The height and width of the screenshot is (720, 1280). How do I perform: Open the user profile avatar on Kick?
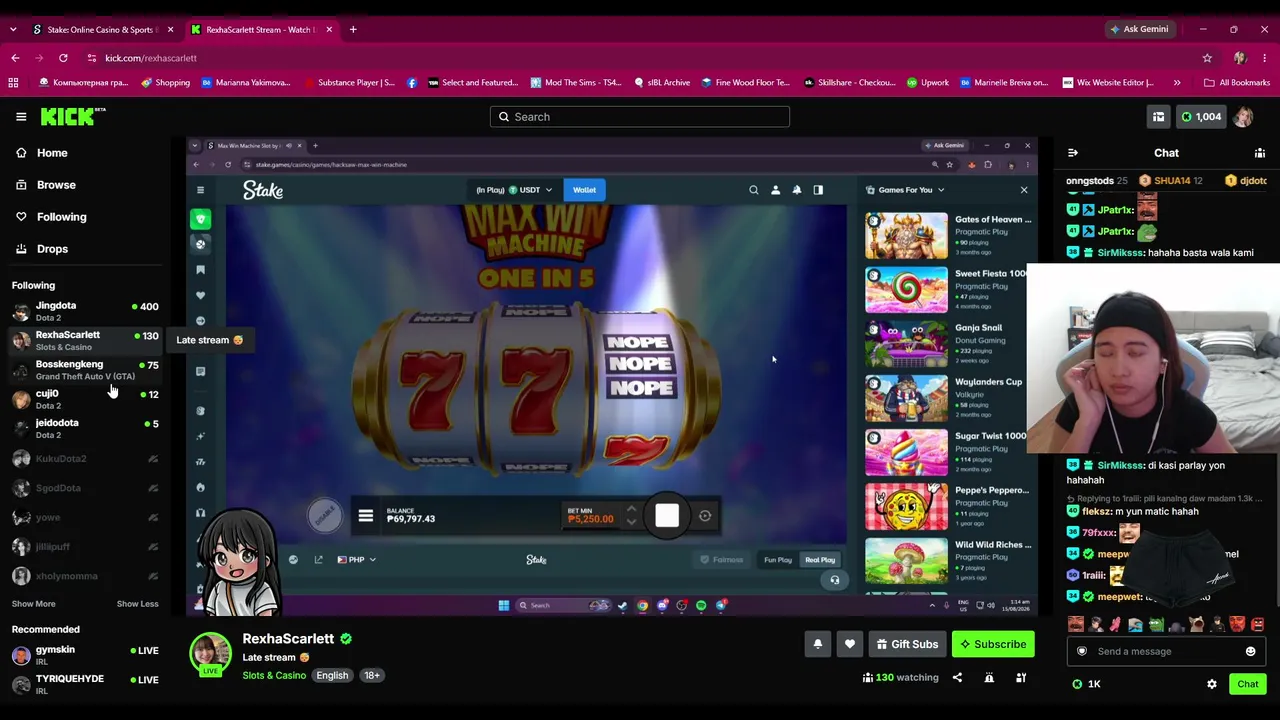tap(1243, 117)
